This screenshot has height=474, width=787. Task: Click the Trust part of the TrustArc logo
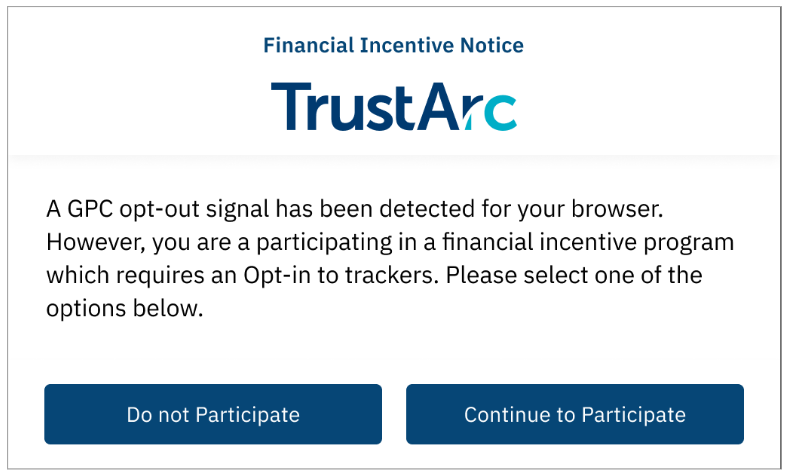[x=342, y=106]
